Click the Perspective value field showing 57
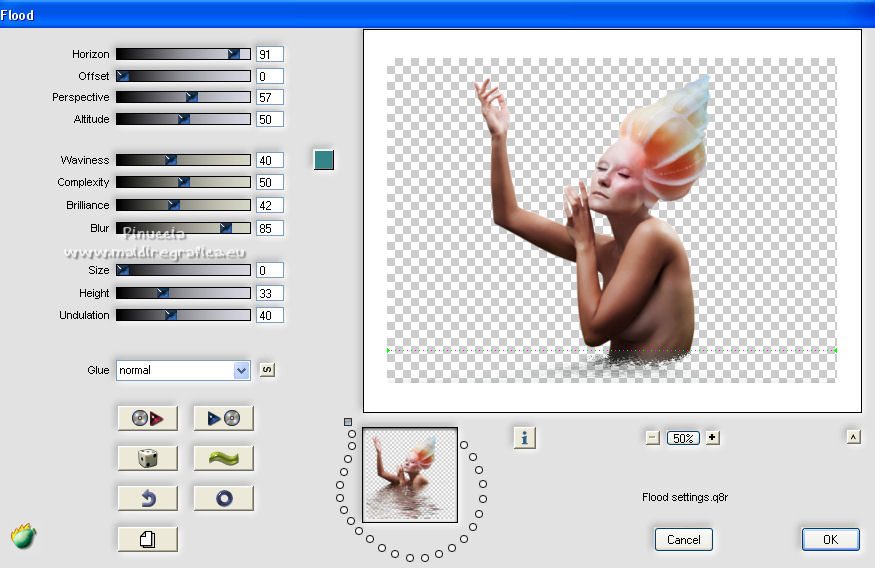This screenshot has width=875, height=568. coord(270,97)
